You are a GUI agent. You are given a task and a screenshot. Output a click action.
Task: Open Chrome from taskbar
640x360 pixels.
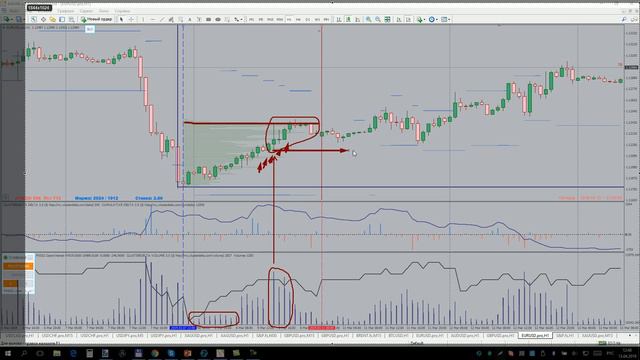[x=155, y=353]
